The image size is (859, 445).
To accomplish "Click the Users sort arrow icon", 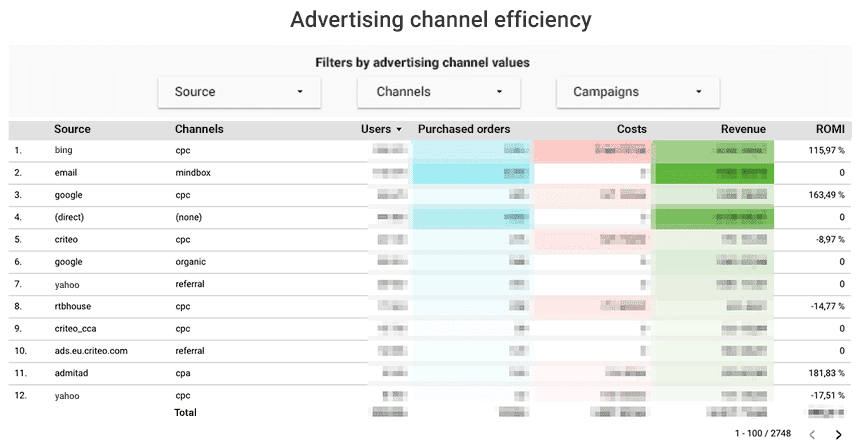I will [399, 130].
